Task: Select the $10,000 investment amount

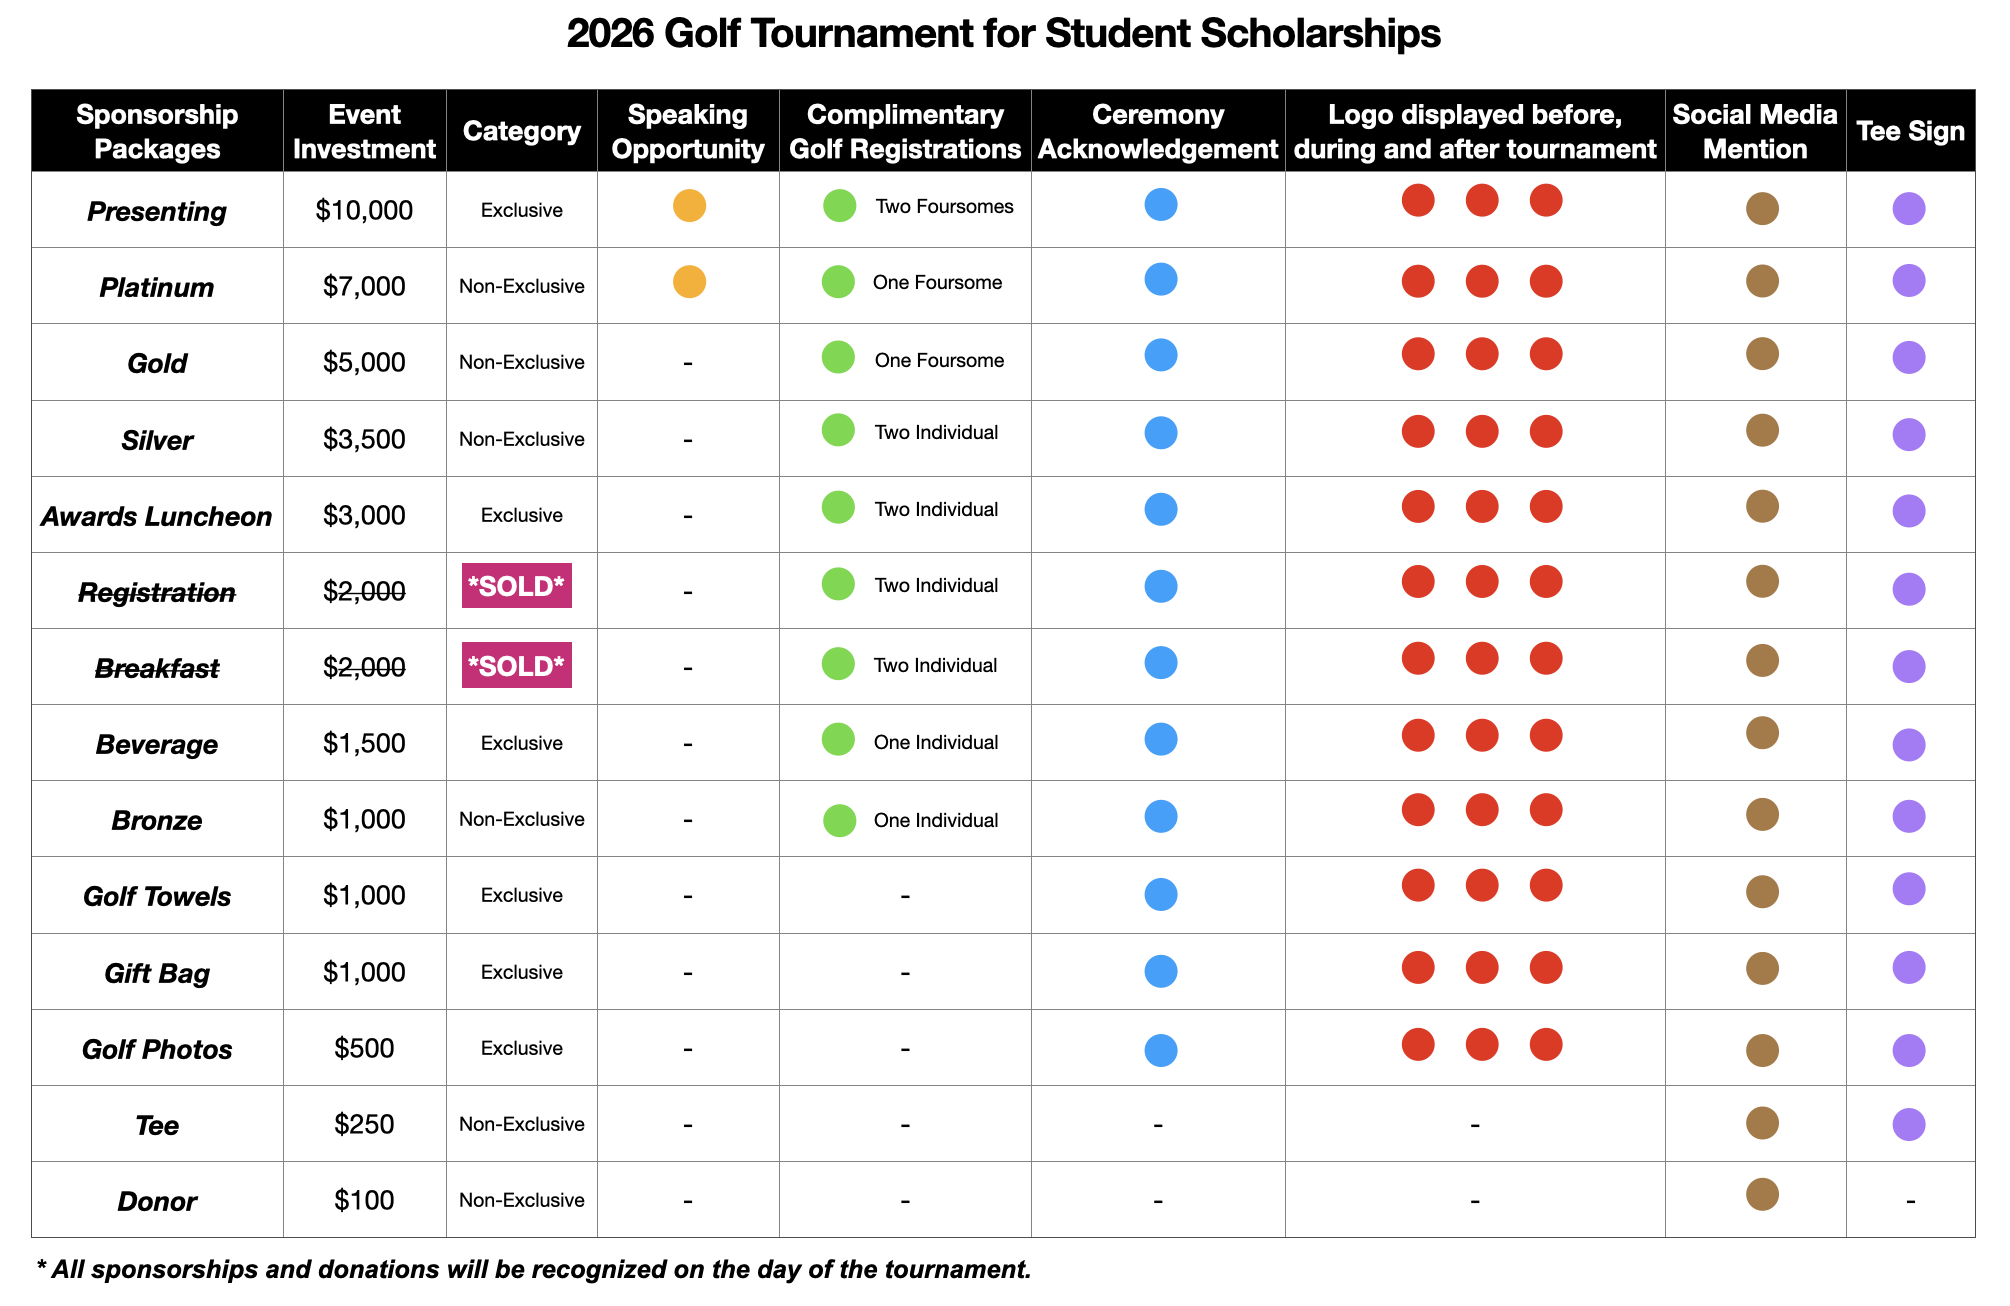Action: 364,210
